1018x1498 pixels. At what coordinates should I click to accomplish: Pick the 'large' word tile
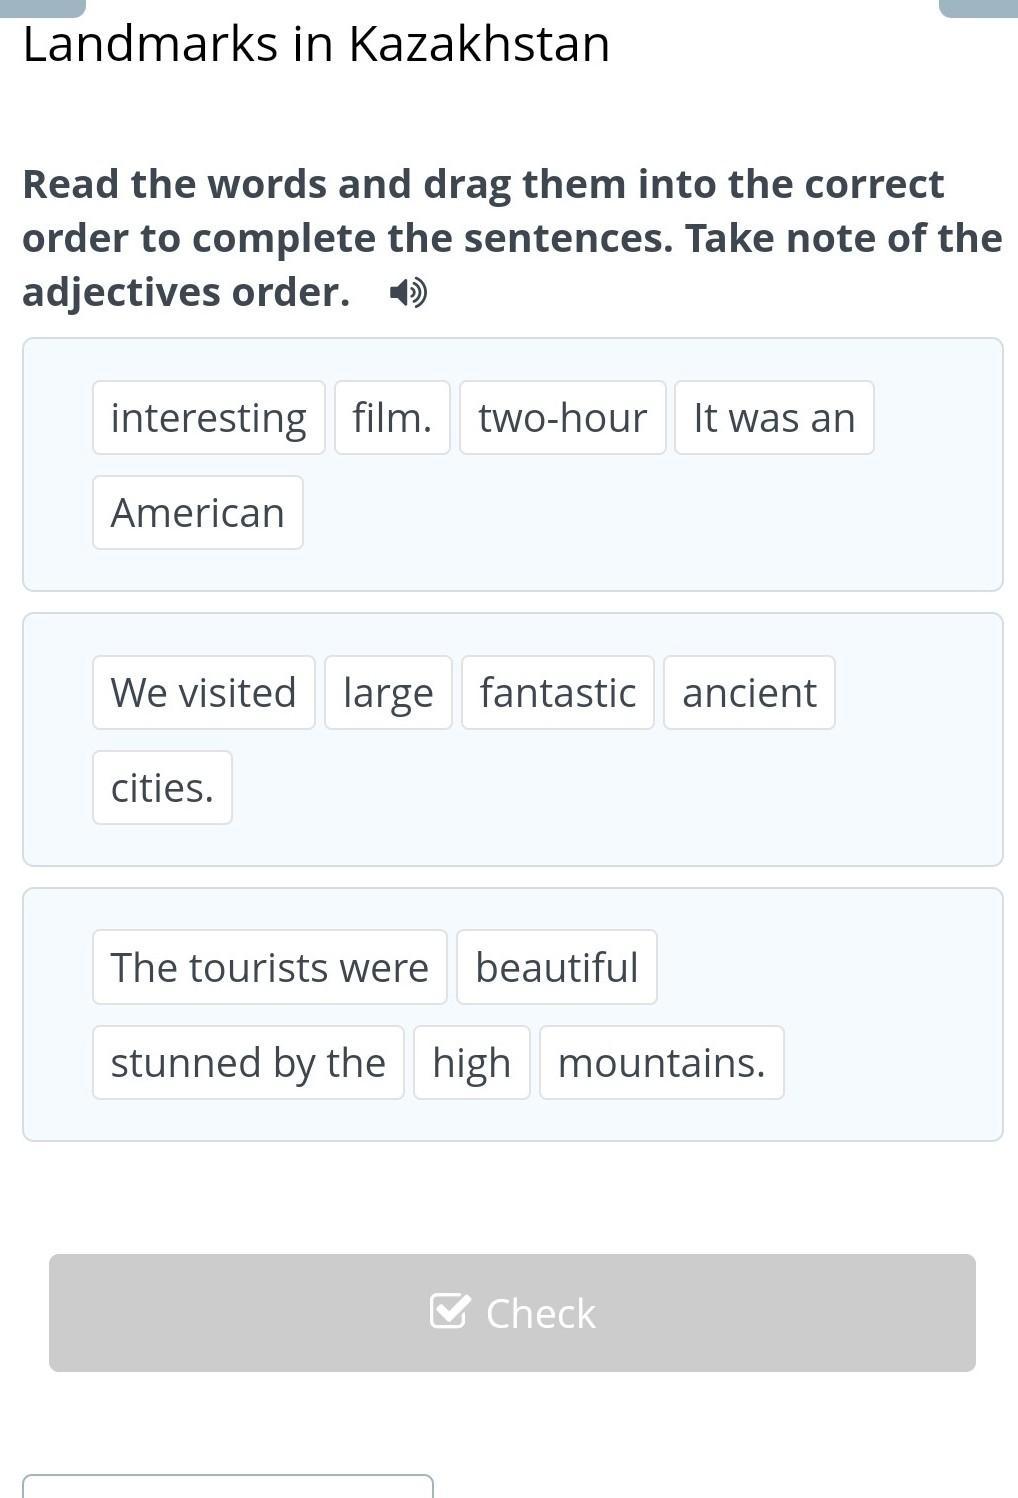point(388,693)
